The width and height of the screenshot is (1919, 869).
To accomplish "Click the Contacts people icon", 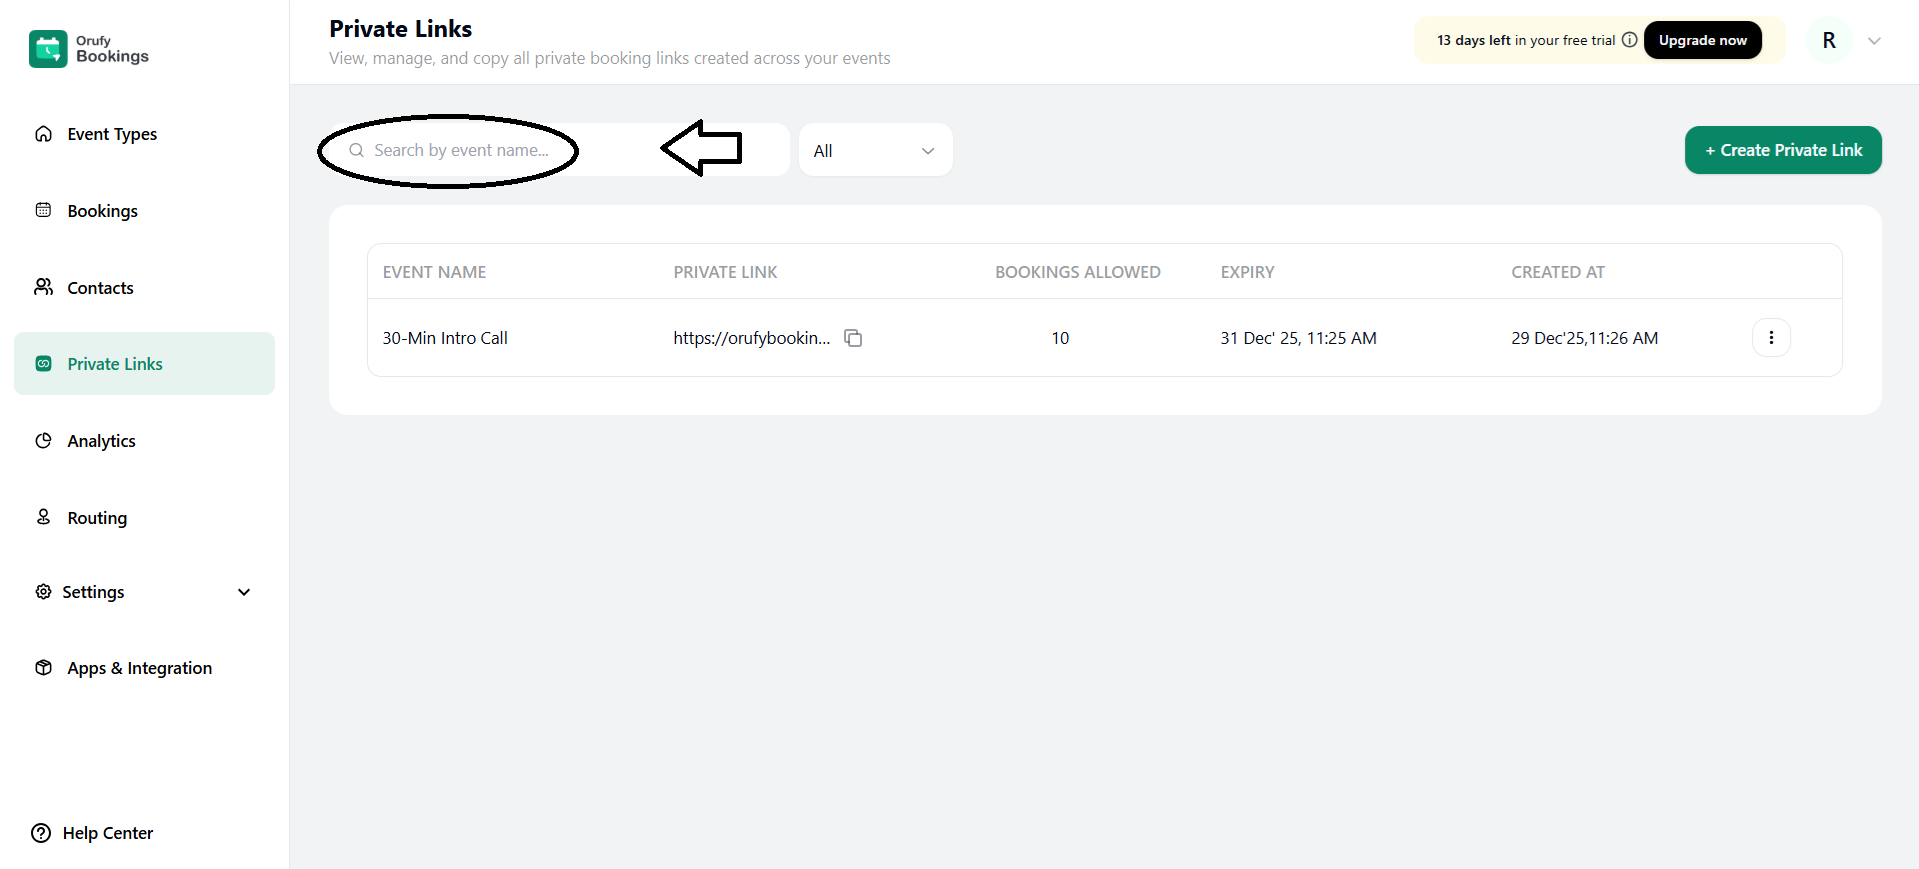I will (x=43, y=287).
